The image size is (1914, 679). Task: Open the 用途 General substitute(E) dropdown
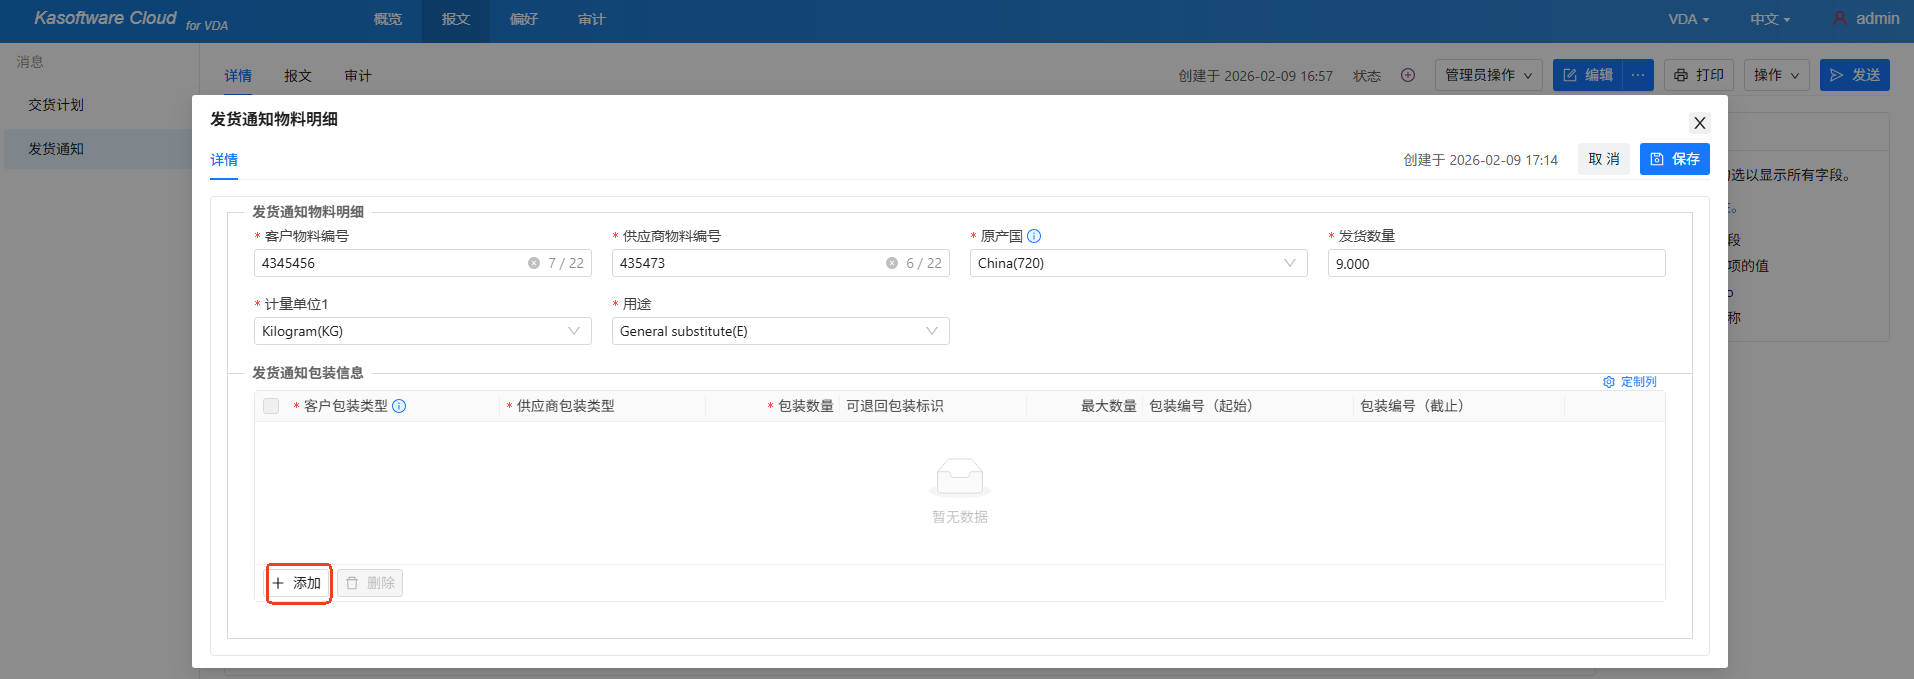780,331
